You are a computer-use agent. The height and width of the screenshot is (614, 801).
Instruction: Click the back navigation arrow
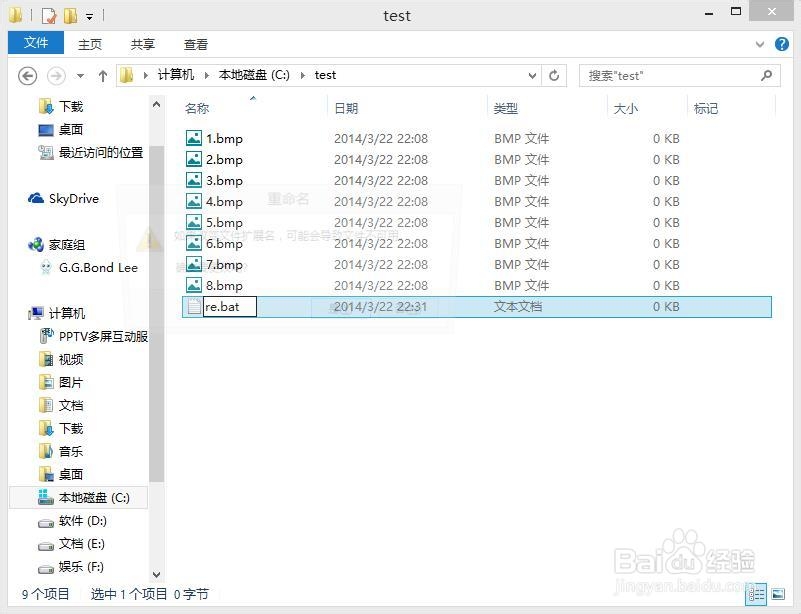click(28, 75)
